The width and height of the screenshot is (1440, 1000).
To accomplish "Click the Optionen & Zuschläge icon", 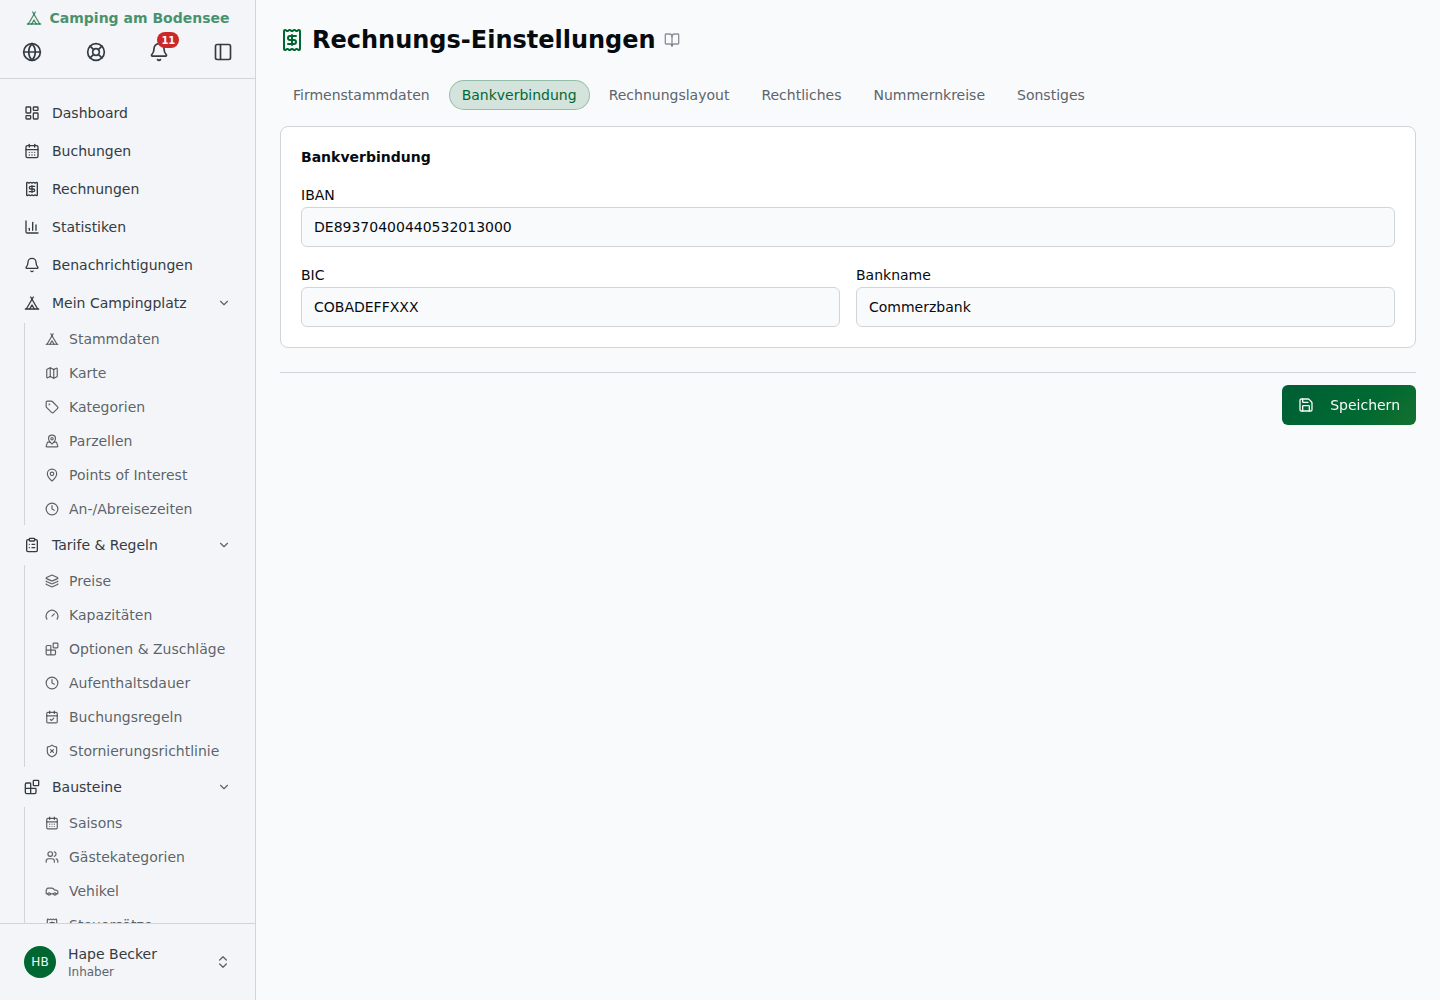I will pyautogui.click(x=52, y=649).
